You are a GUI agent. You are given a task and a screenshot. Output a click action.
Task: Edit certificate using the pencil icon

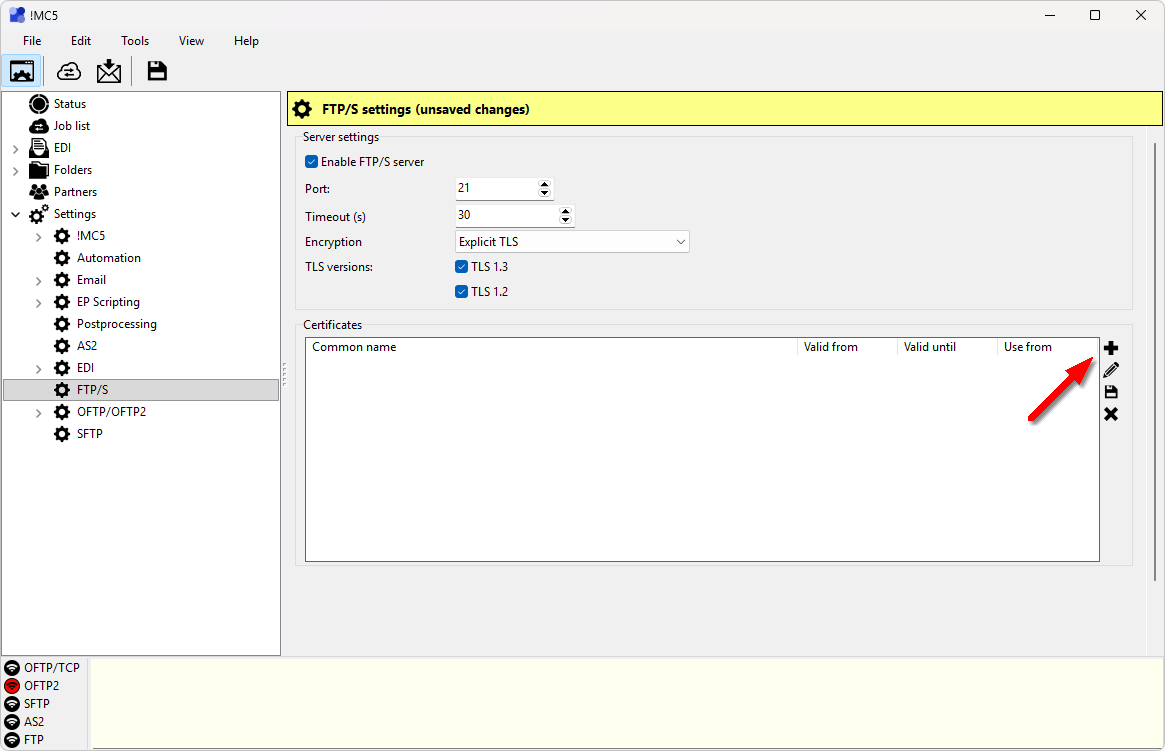(1111, 370)
